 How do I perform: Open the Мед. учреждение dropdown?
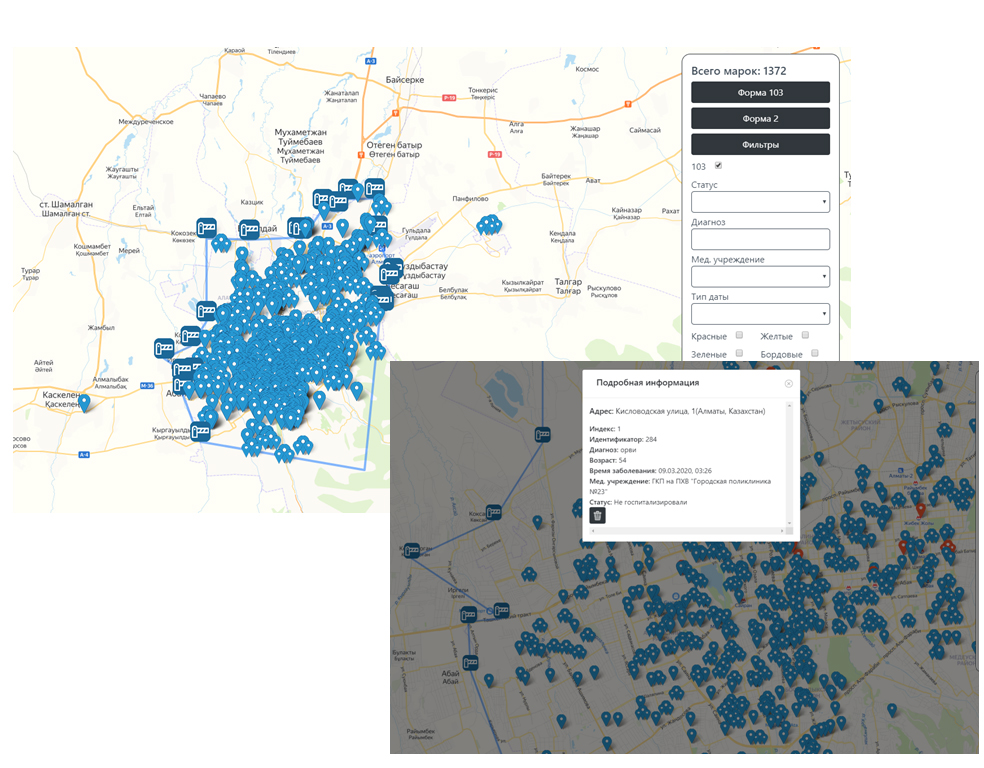[x=760, y=277]
